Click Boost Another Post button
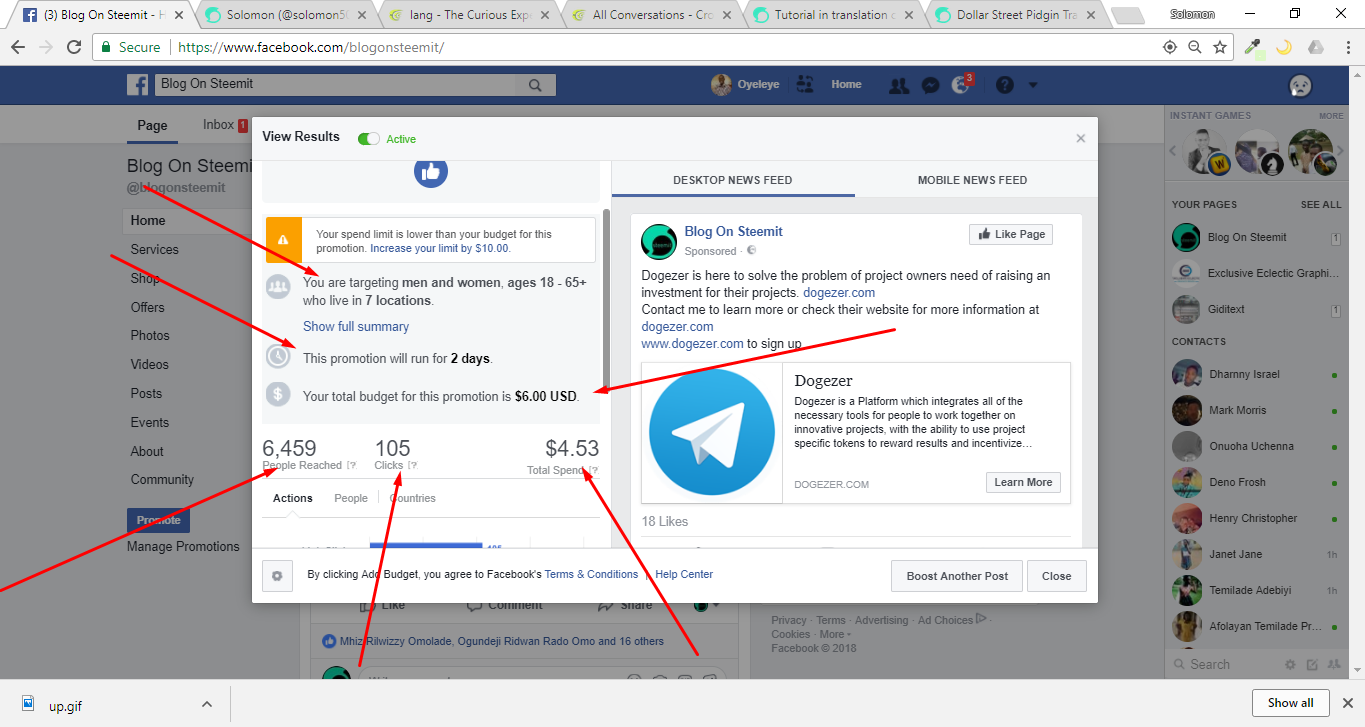 pos(958,576)
